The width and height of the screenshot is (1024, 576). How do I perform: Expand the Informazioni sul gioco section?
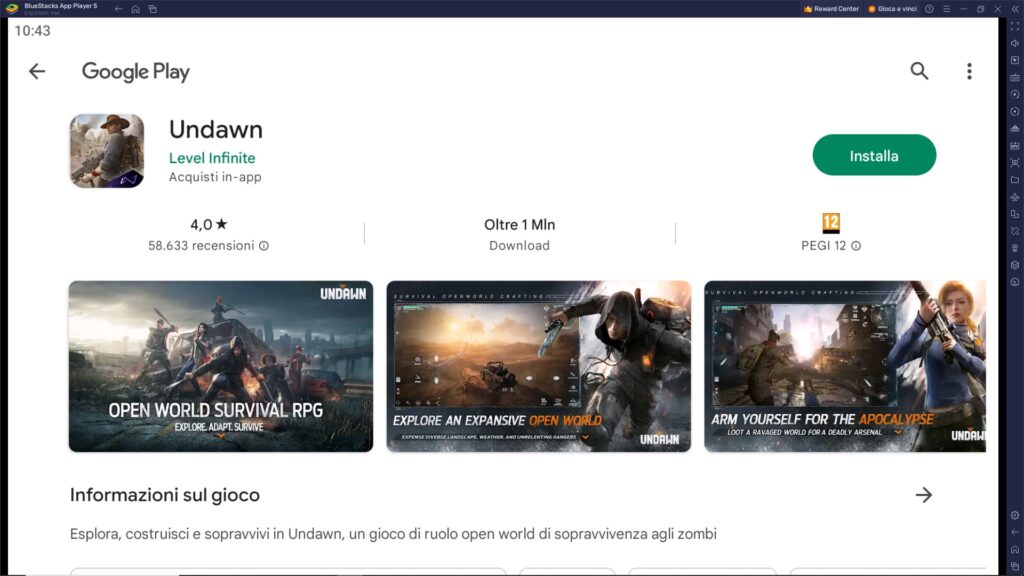pyautogui.click(x=923, y=495)
